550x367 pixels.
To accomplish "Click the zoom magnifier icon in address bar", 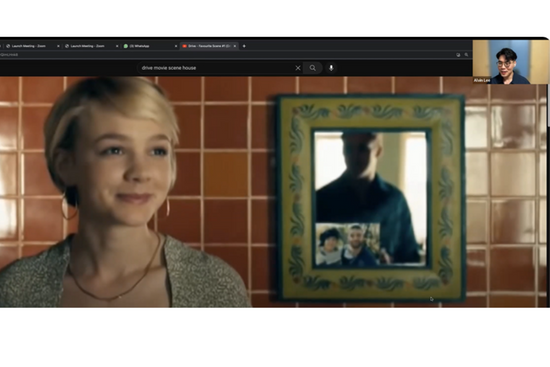I will pyautogui.click(x=466, y=55).
